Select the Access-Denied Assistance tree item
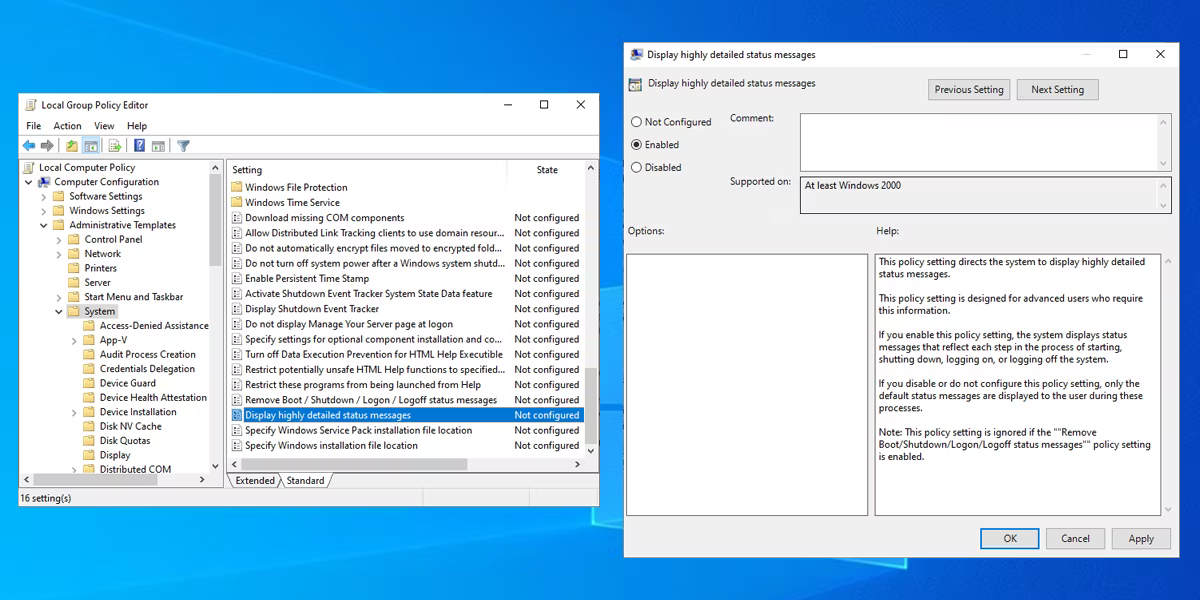 pos(154,326)
